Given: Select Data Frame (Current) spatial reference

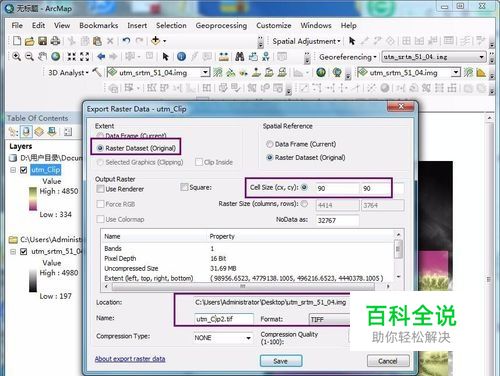Looking at the screenshot, I should pos(270,144).
